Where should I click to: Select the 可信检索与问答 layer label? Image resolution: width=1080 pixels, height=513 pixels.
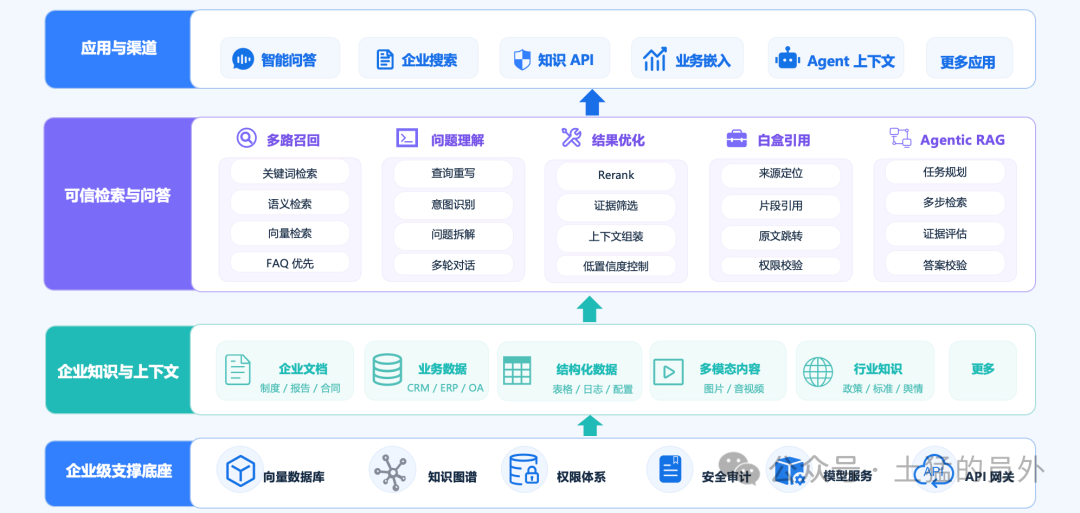click(x=117, y=196)
